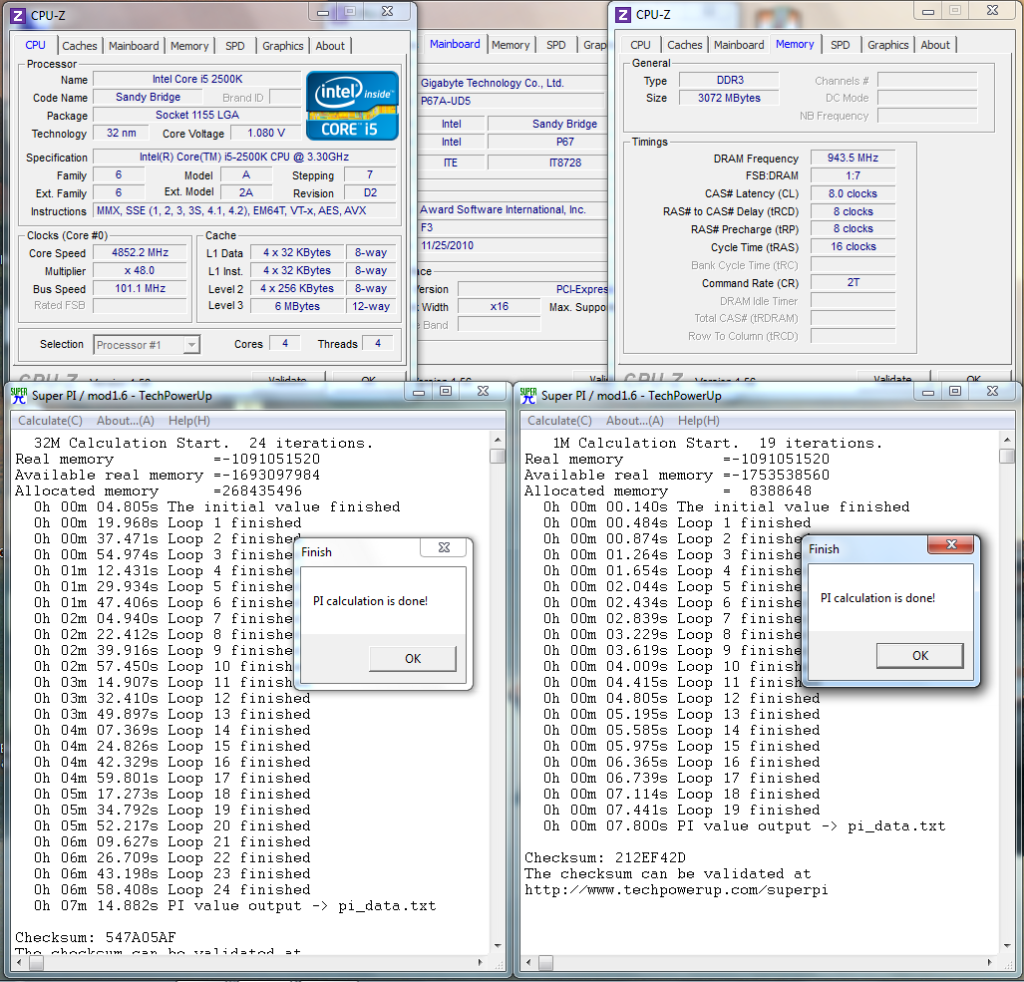Open About...(A) menu in right Super PI window
1024x982 pixels.
pyautogui.click(x=635, y=420)
